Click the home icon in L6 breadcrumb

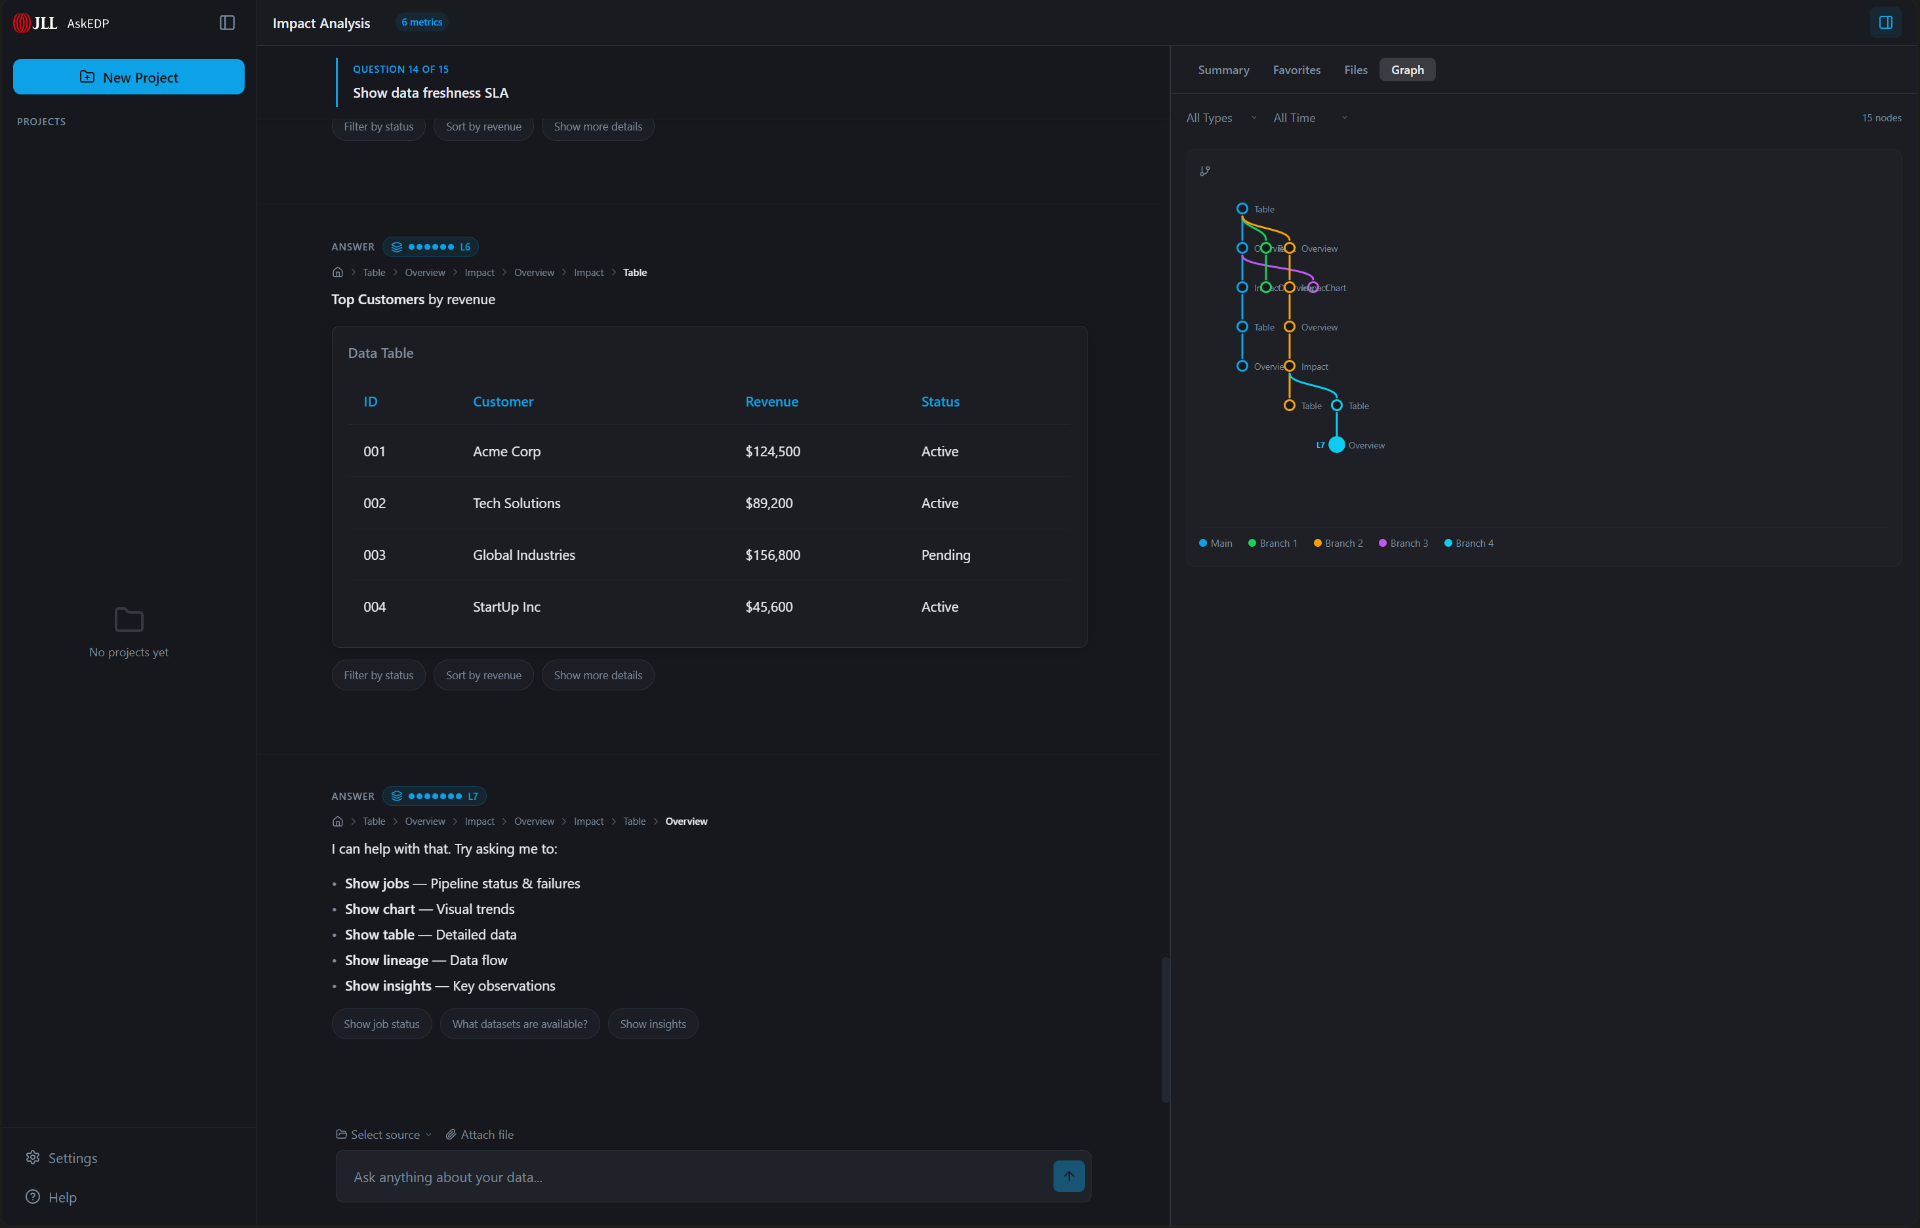(338, 273)
